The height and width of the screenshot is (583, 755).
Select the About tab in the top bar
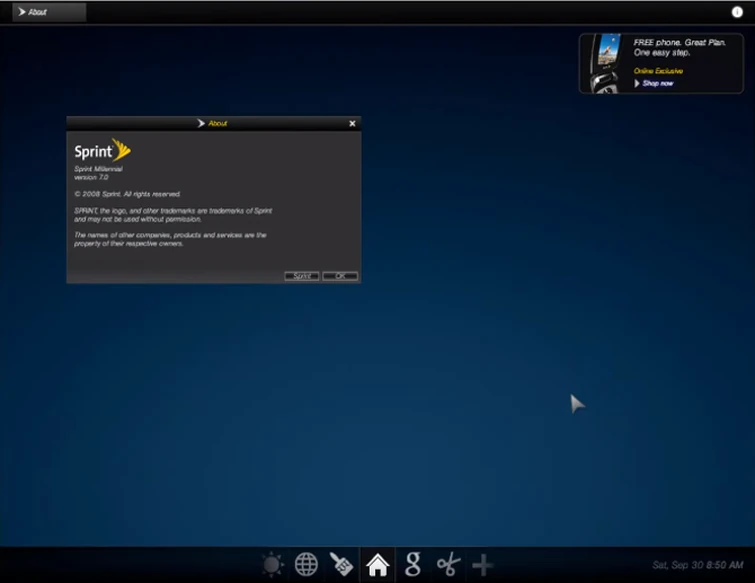coord(49,12)
